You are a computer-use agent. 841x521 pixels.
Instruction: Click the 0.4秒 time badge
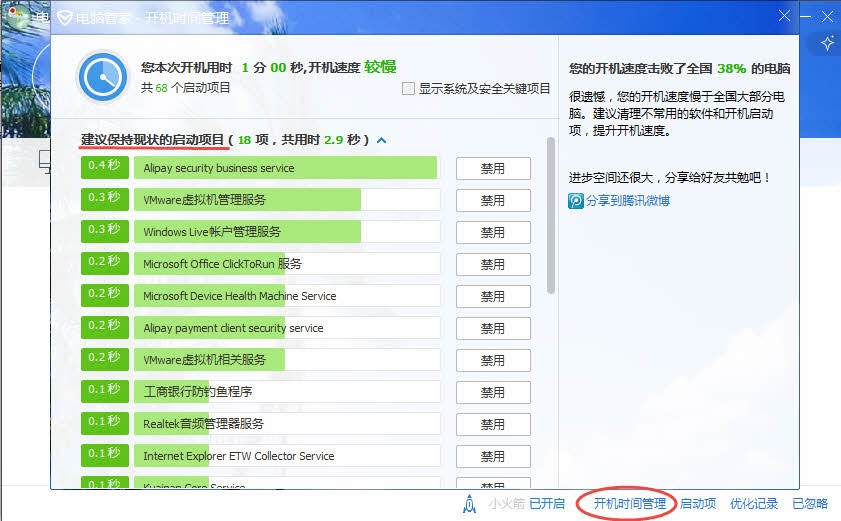[105, 167]
